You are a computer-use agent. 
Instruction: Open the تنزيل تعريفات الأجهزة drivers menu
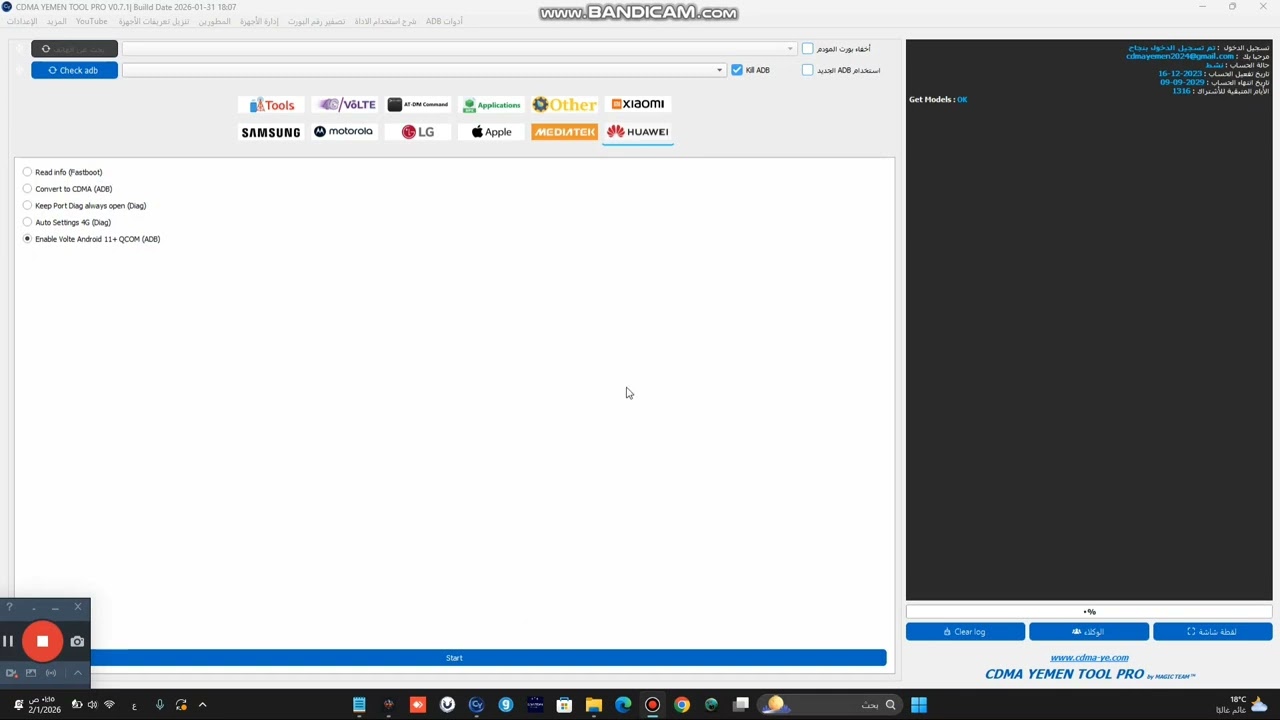coord(153,21)
